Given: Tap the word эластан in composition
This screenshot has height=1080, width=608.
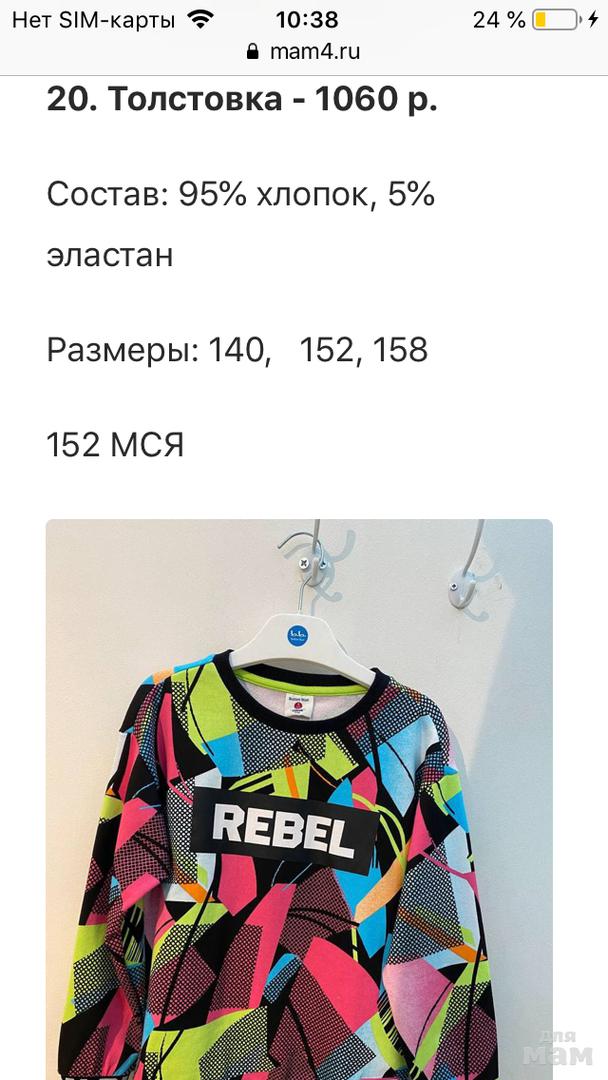Looking at the screenshot, I should click(x=109, y=256).
